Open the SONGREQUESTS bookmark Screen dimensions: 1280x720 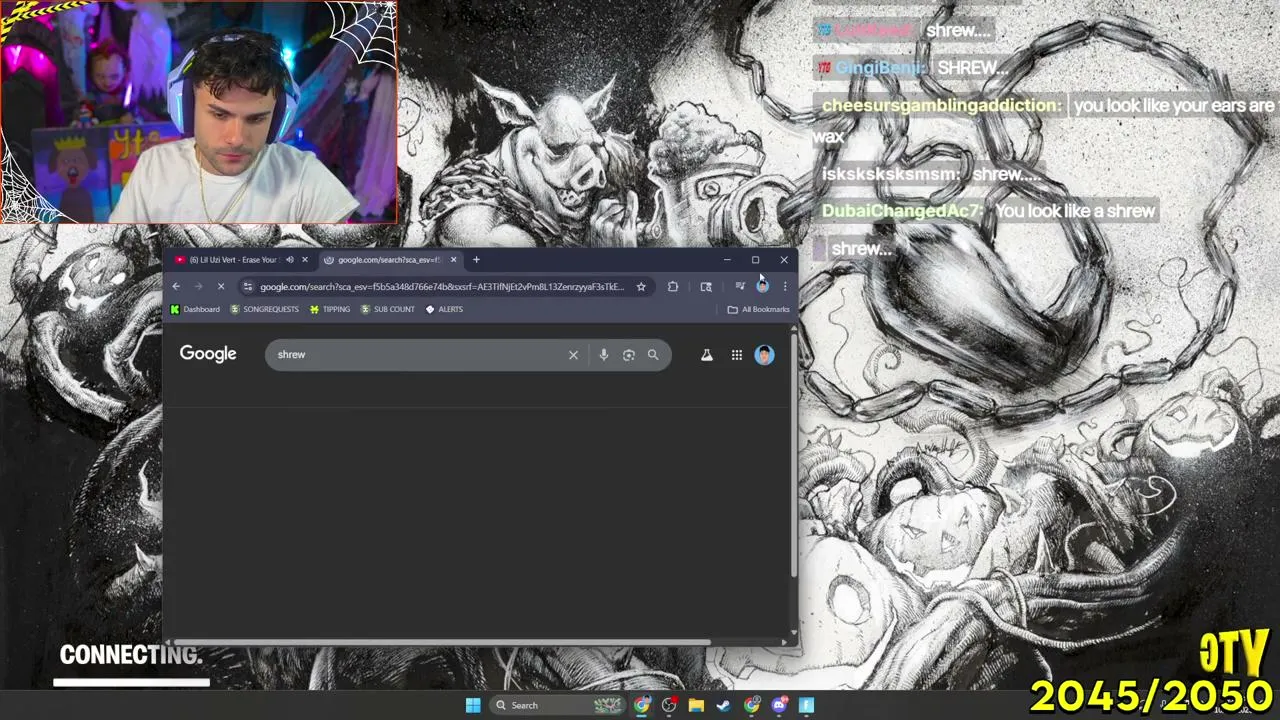[x=265, y=310]
